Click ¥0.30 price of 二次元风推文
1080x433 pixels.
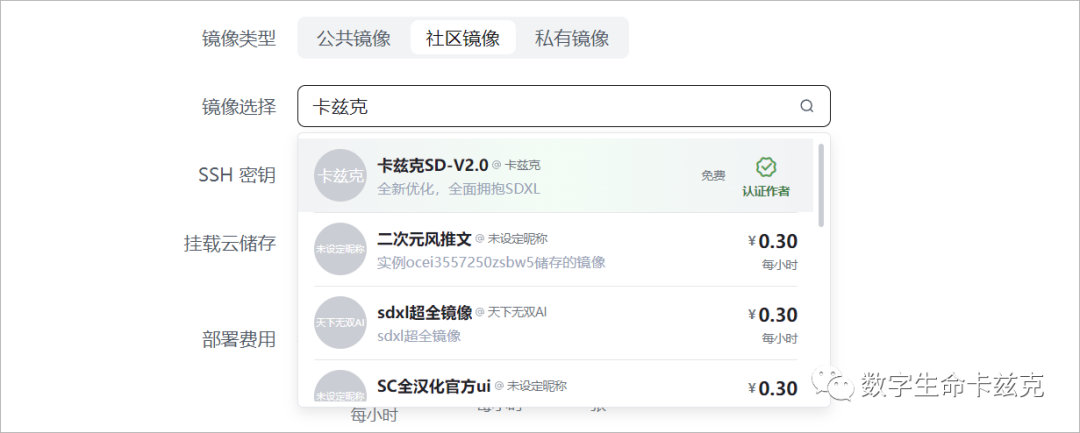pyautogui.click(x=773, y=241)
